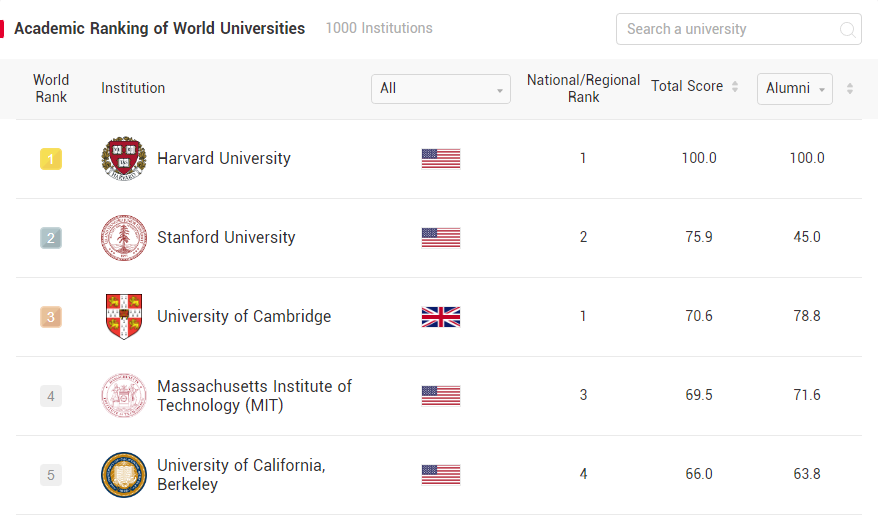The height and width of the screenshot is (518, 878).
Task: Click the Search a university field
Action: [728, 29]
